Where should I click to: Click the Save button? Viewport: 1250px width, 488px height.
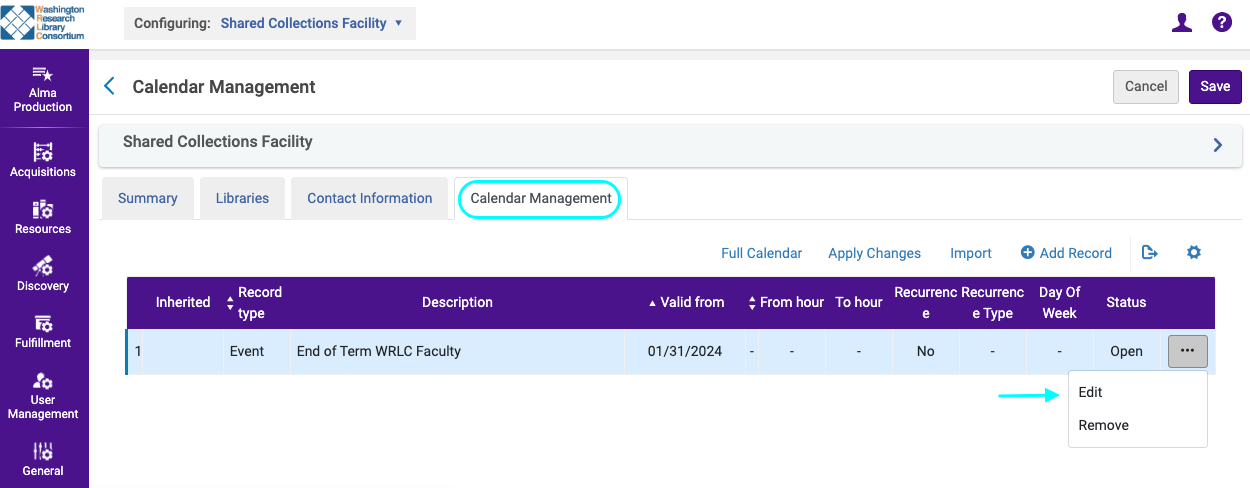pyautogui.click(x=1215, y=87)
